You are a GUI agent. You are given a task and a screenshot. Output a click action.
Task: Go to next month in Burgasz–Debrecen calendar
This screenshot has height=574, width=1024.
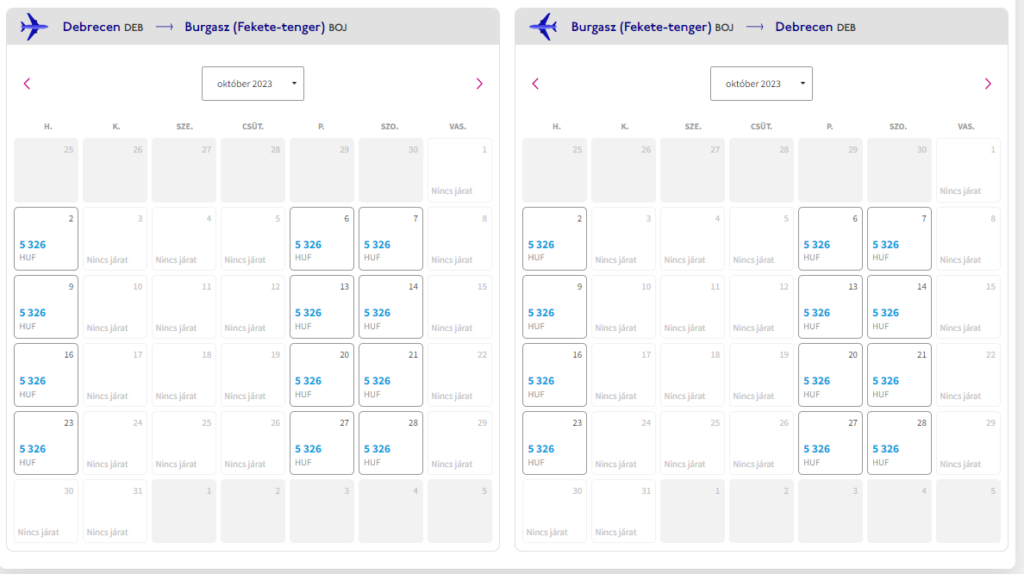tap(988, 84)
